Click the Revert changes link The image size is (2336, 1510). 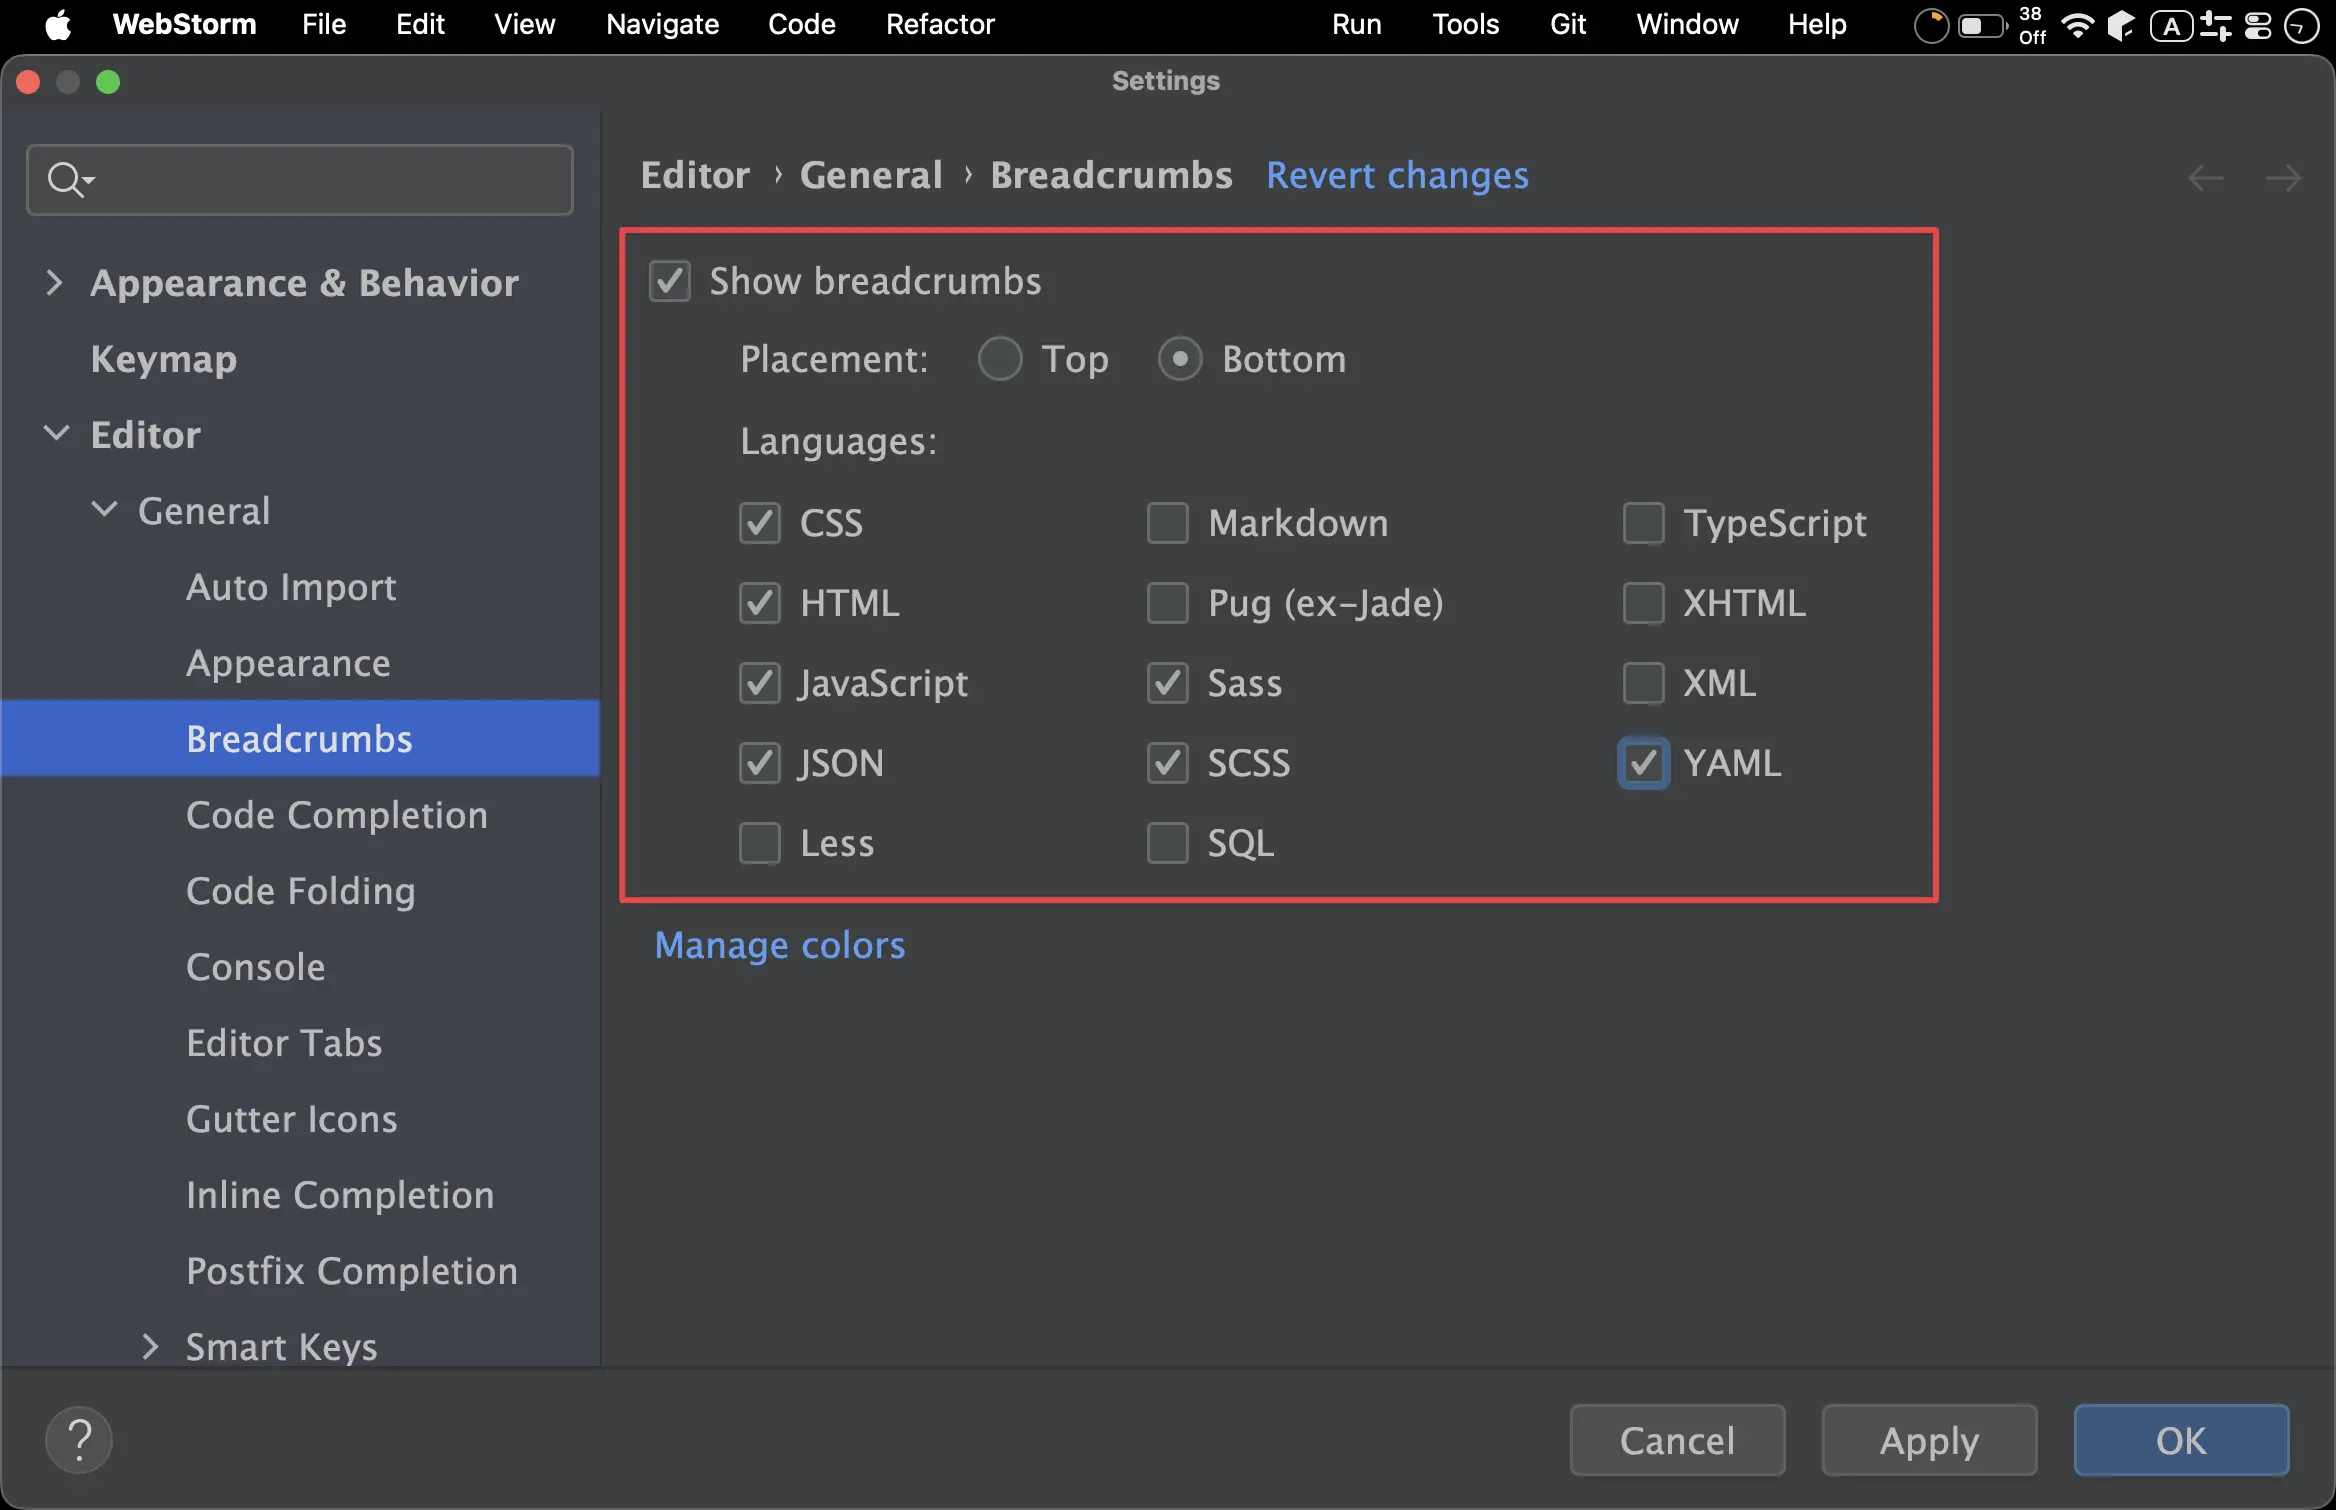point(1397,175)
